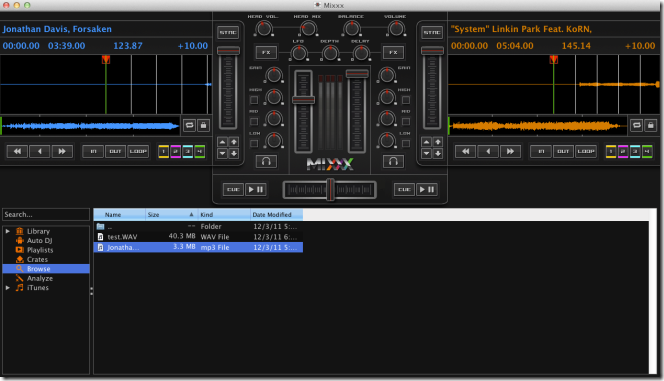Click deck 1 pitch arrow-down button
The image size is (664, 381).
pos(233,153)
